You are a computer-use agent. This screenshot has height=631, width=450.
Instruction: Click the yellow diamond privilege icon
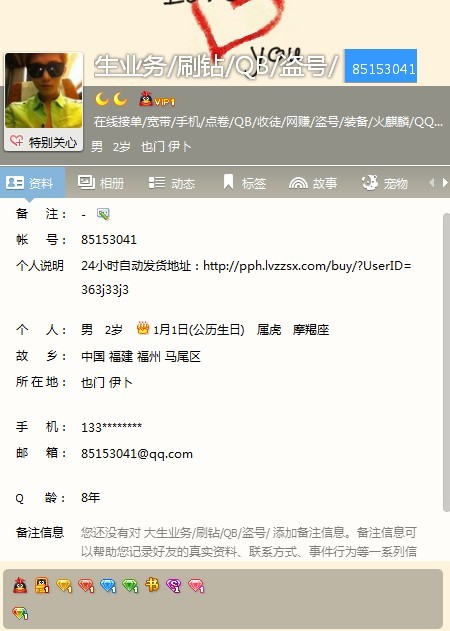[64, 586]
